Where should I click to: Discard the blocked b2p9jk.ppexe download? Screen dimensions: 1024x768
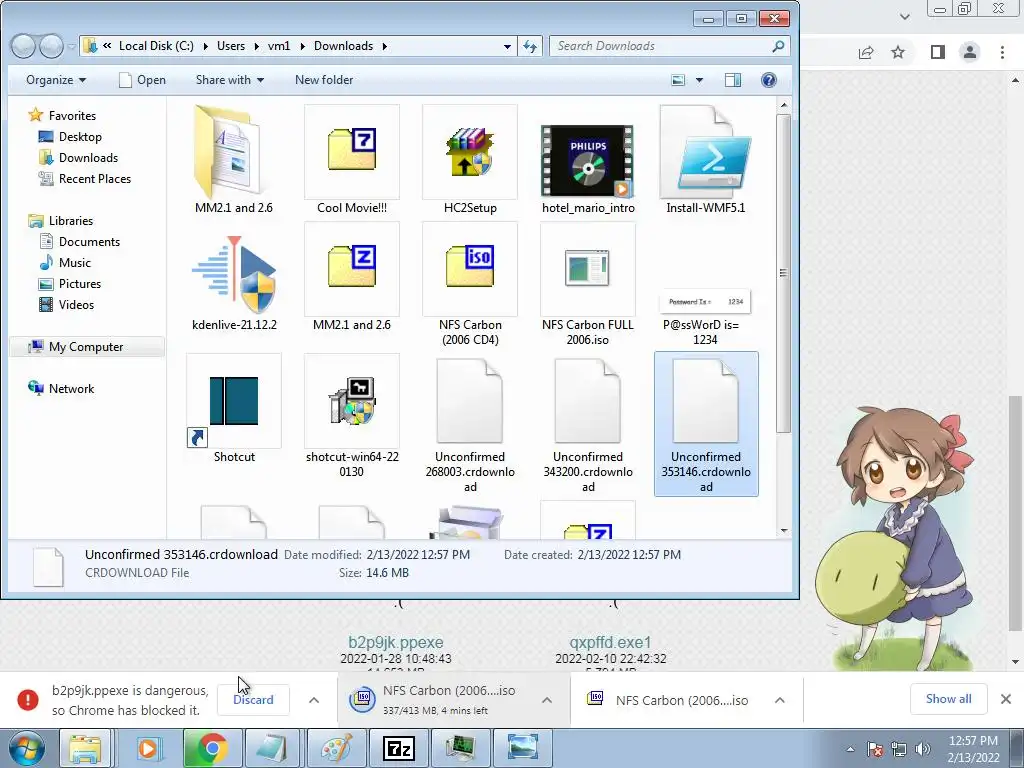coord(253,699)
